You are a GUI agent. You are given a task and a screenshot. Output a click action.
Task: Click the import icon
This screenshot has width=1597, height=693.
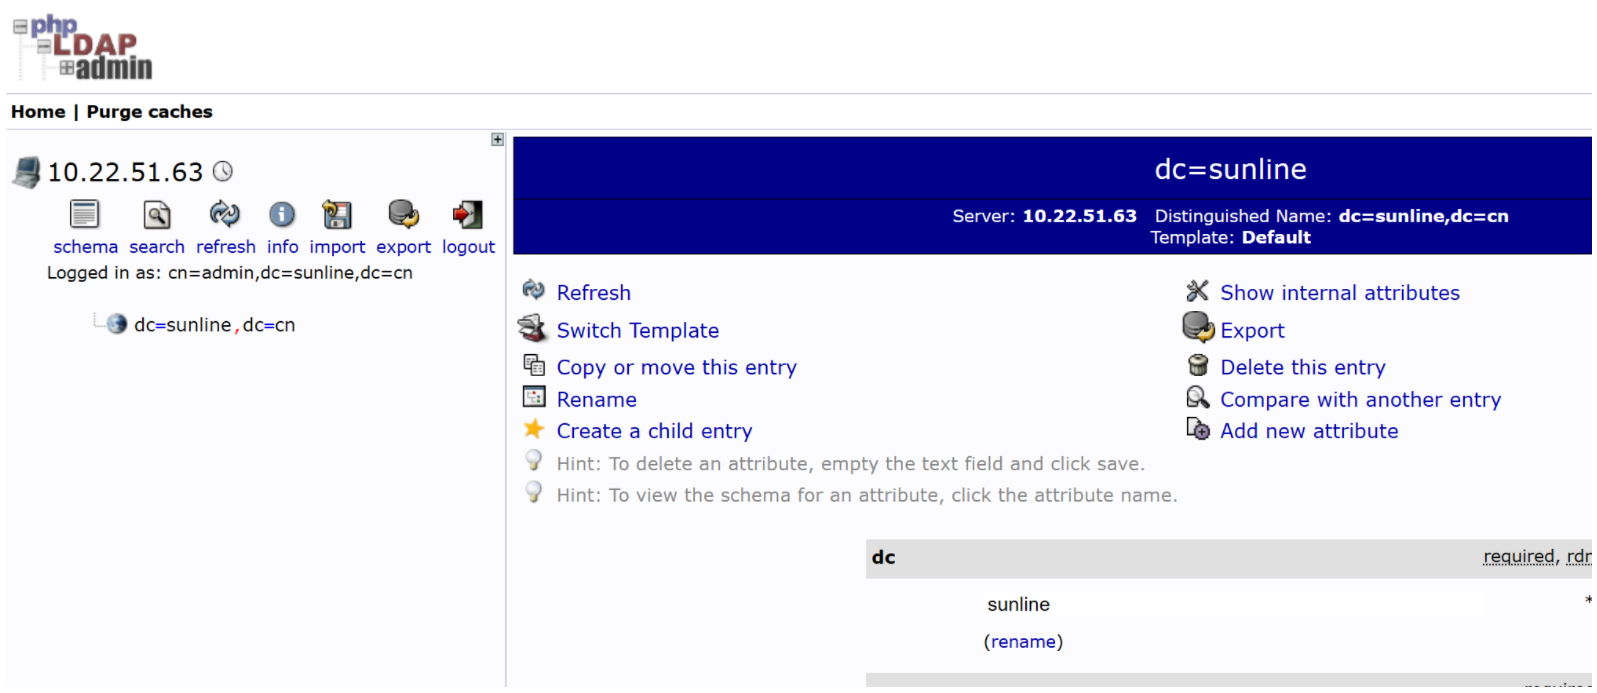(337, 214)
